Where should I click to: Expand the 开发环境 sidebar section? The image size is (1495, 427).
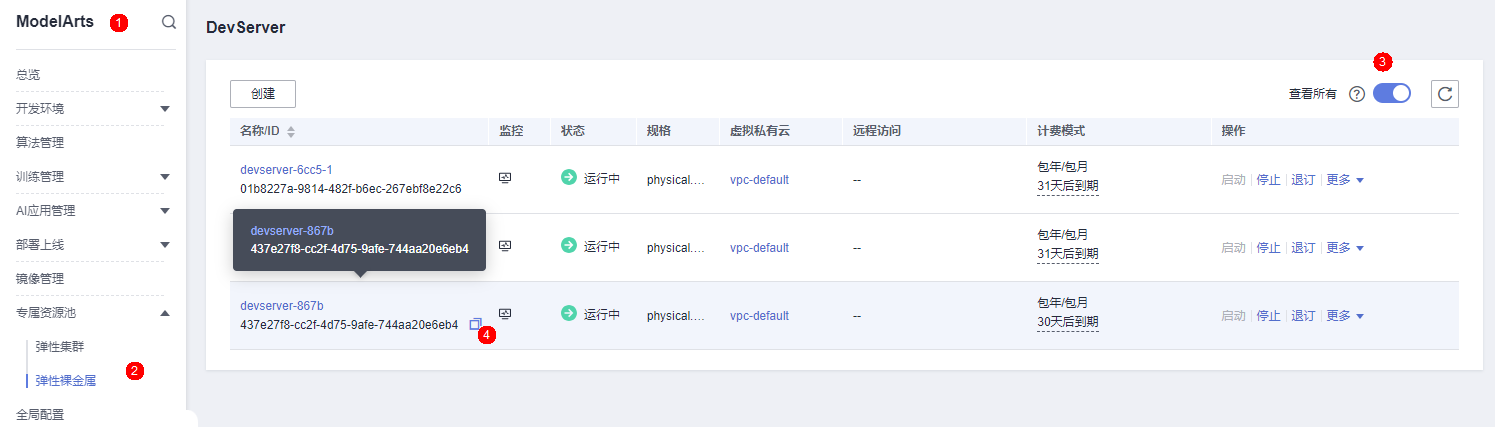(x=165, y=108)
